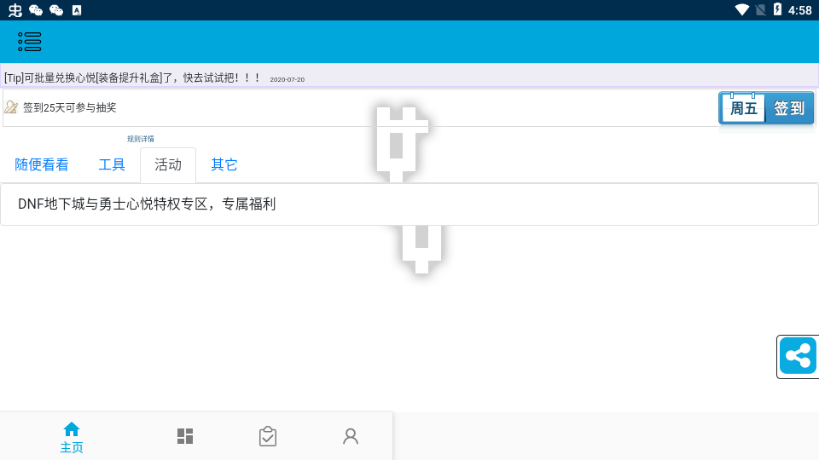819x460 pixels.
Task: Tap the pencil sign-in icon
Action: click(x=12, y=108)
